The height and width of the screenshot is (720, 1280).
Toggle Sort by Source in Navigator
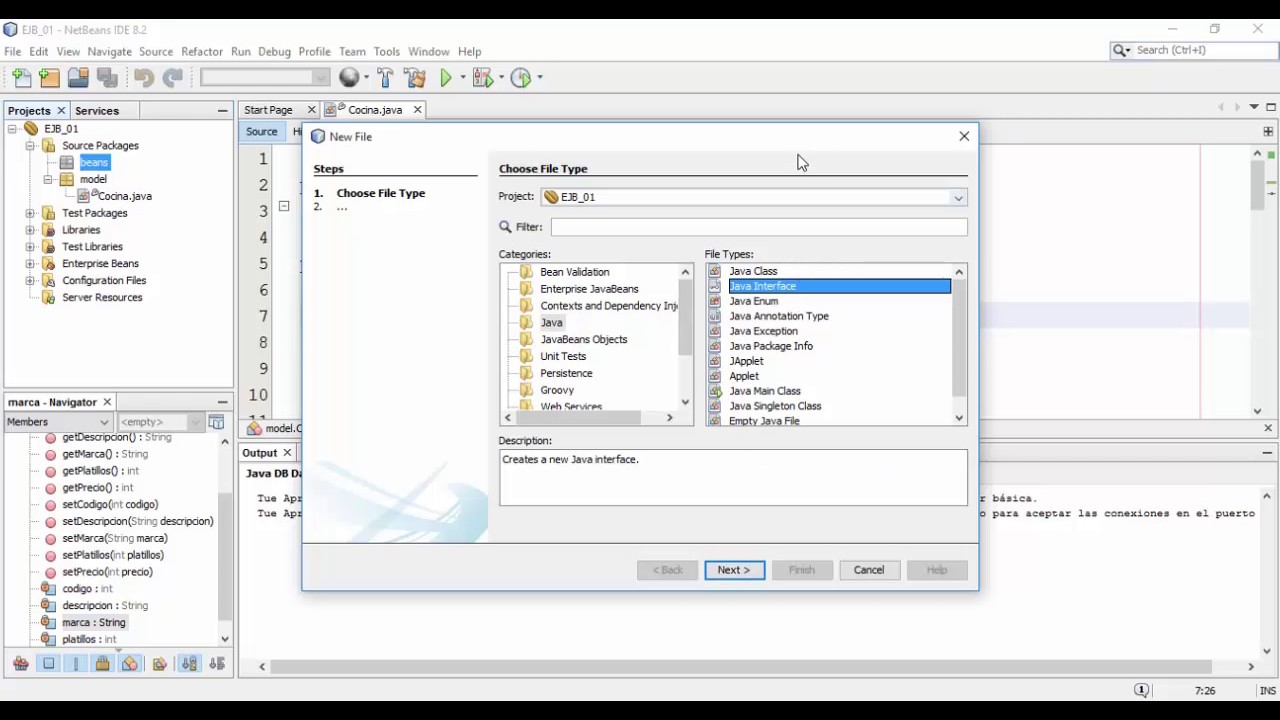click(216, 664)
